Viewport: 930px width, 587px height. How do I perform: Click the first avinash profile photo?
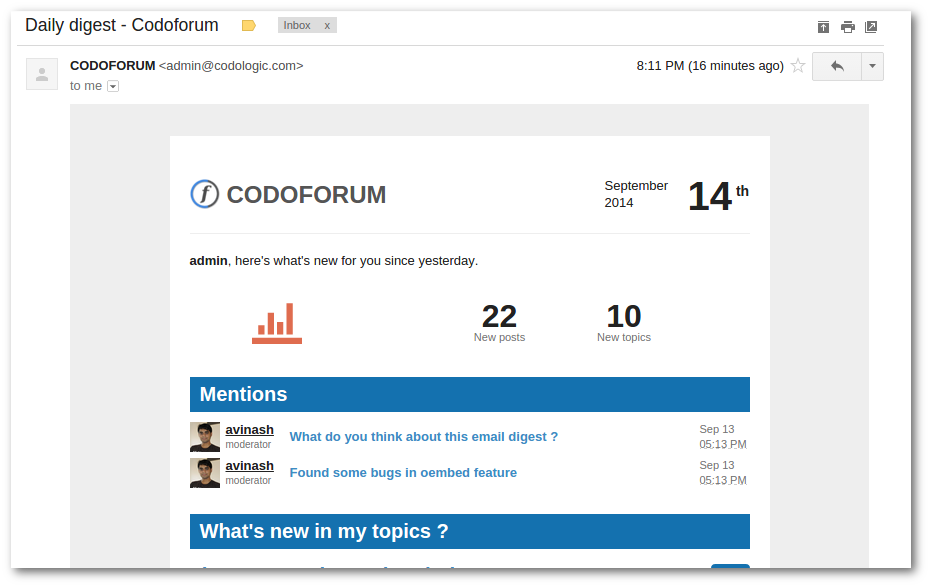tap(205, 437)
